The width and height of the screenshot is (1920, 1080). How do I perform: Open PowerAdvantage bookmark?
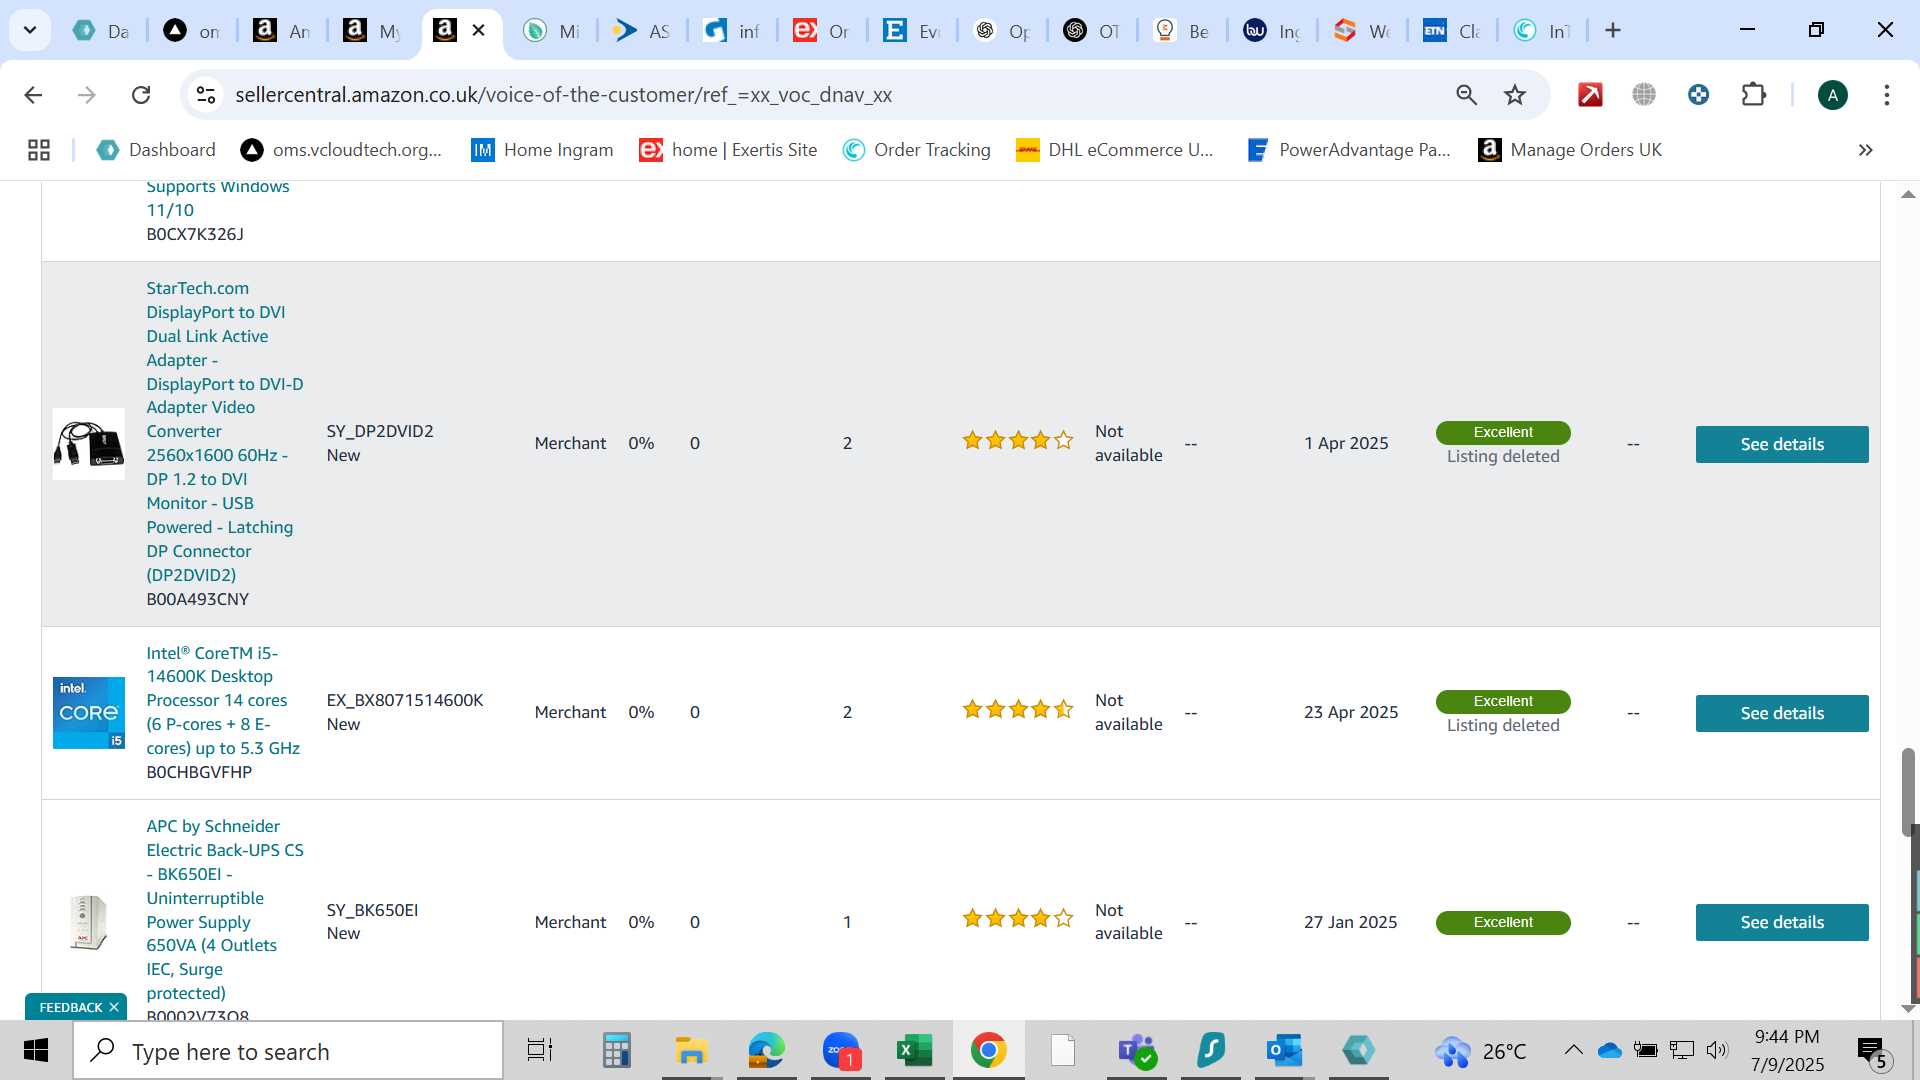tap(1348, 150)
